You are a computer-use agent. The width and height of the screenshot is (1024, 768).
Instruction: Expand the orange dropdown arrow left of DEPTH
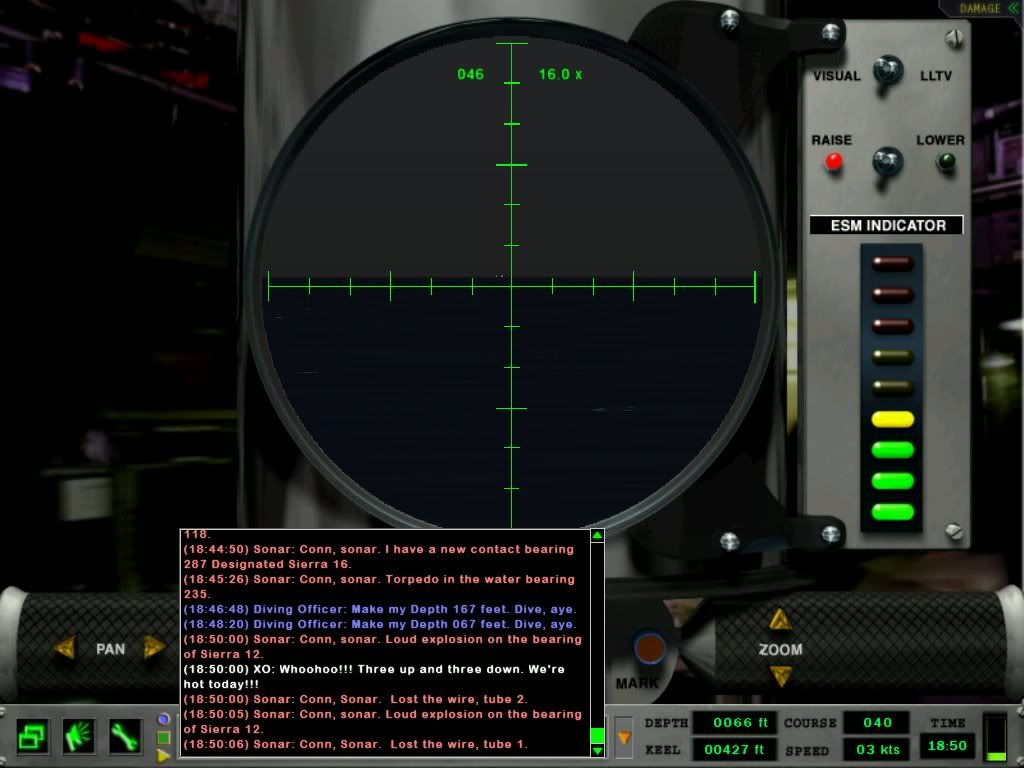[x=624, y=738]
